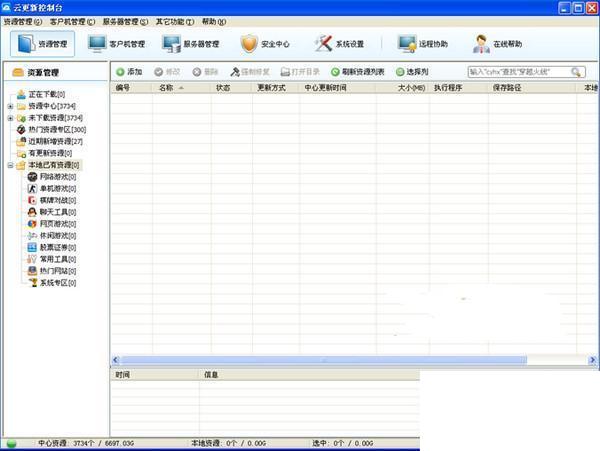
Task: Click the 时间 log column header
Action: click(x=155, y=375)
